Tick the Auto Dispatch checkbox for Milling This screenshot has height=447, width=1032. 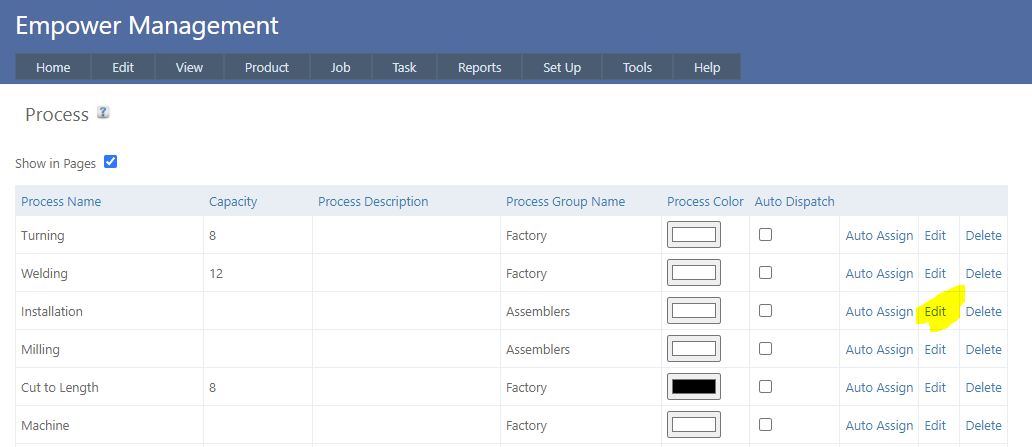click(x=765, y=349)
